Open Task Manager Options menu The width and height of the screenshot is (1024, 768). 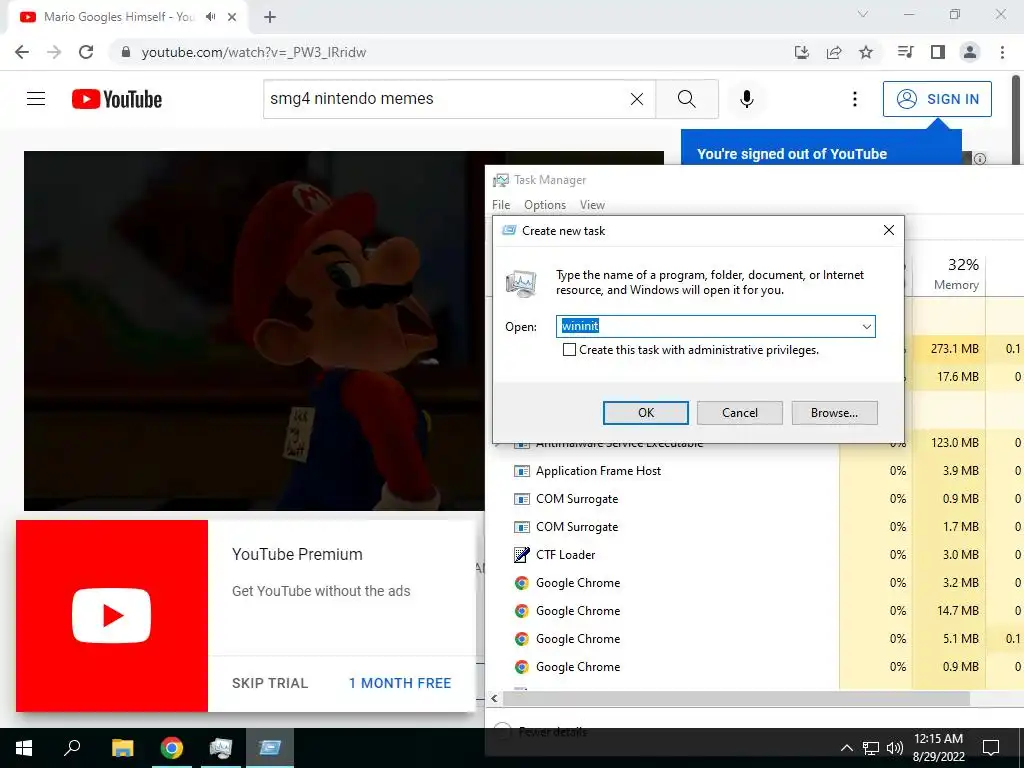[x=545, y=205]
